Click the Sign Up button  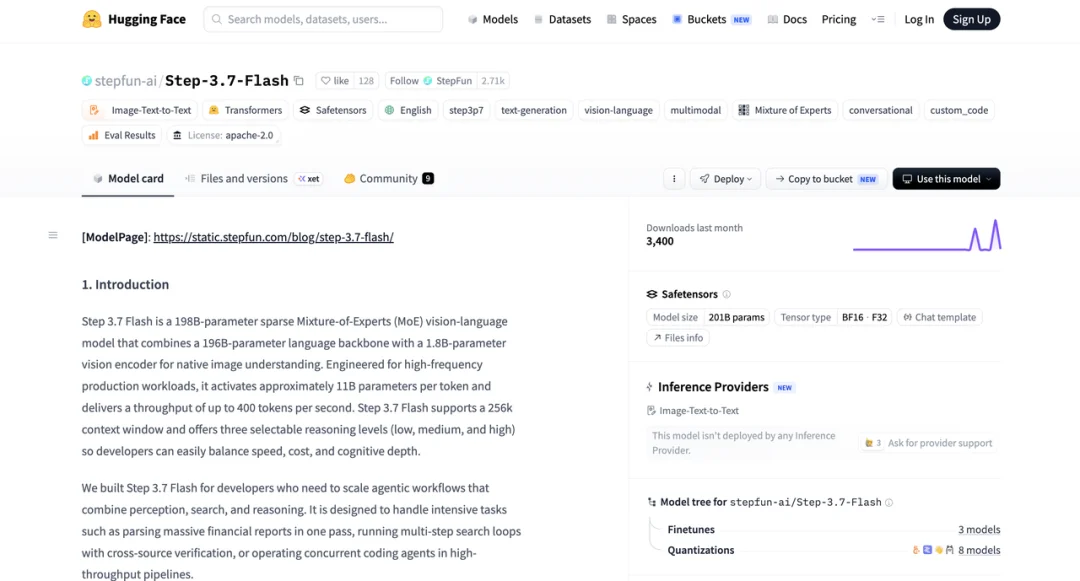coord(971,19)
